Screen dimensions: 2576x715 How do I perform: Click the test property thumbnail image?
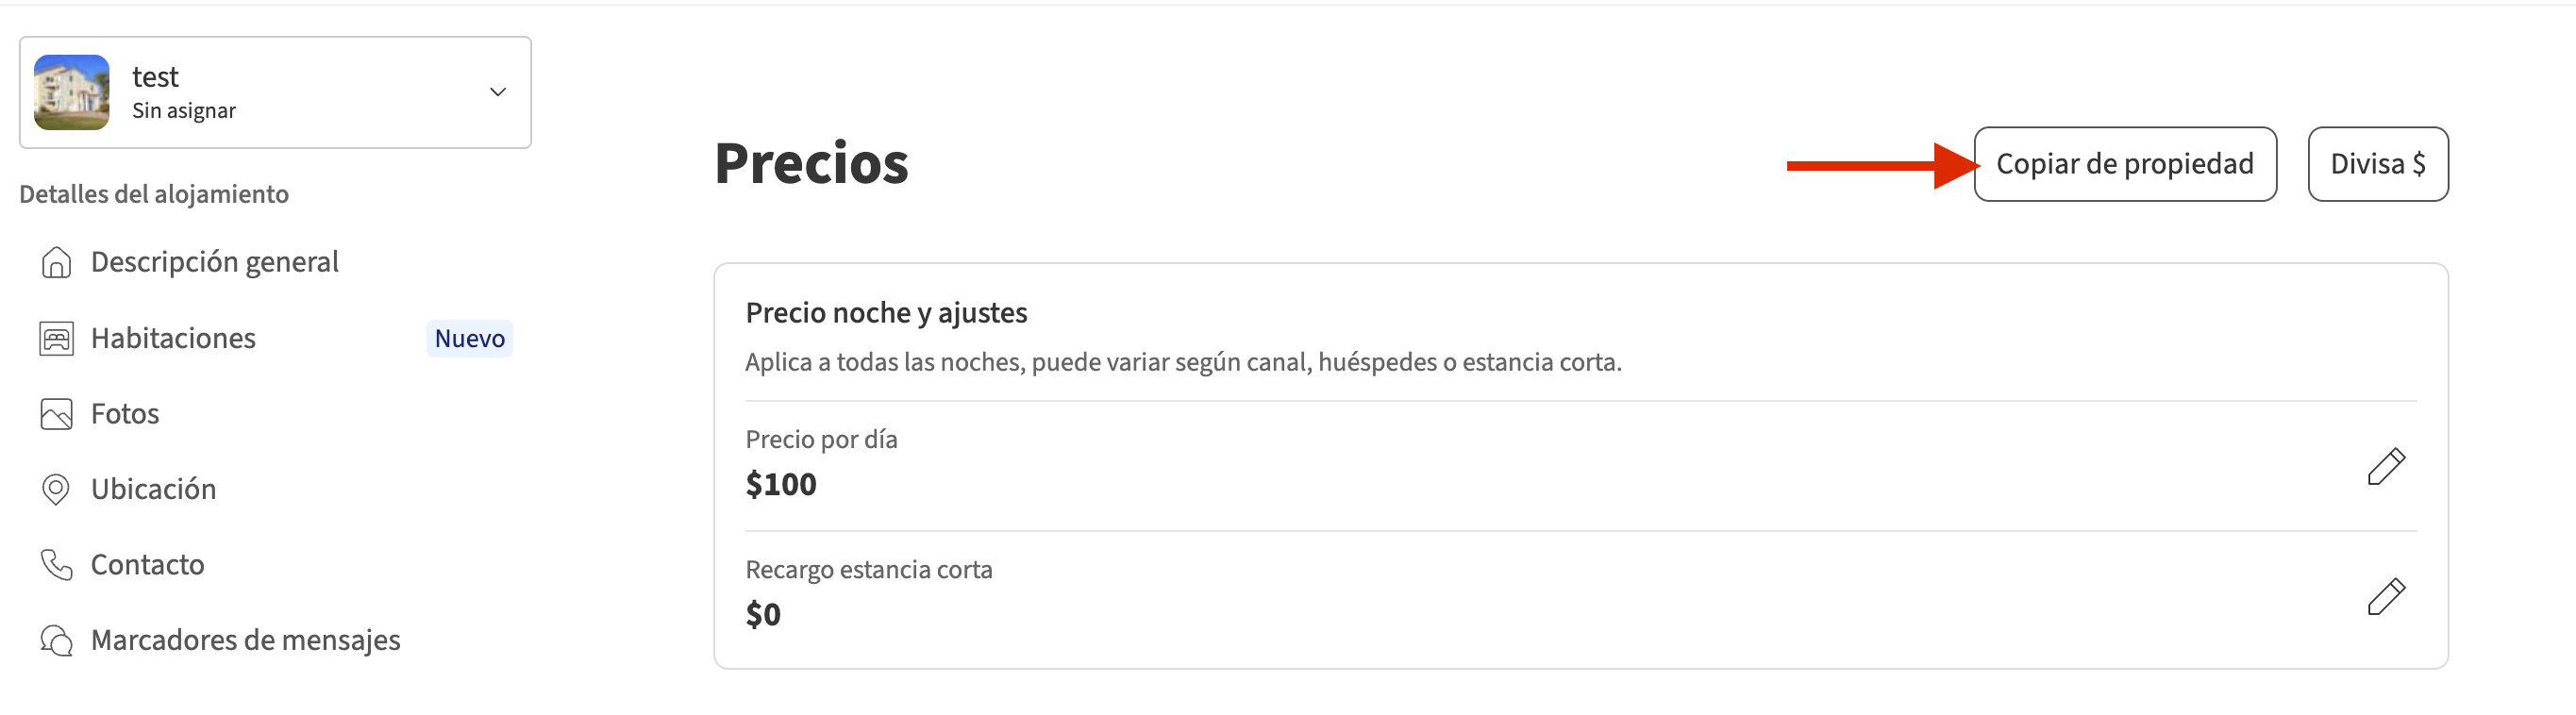pyautogui.click(x=71, y=92)
